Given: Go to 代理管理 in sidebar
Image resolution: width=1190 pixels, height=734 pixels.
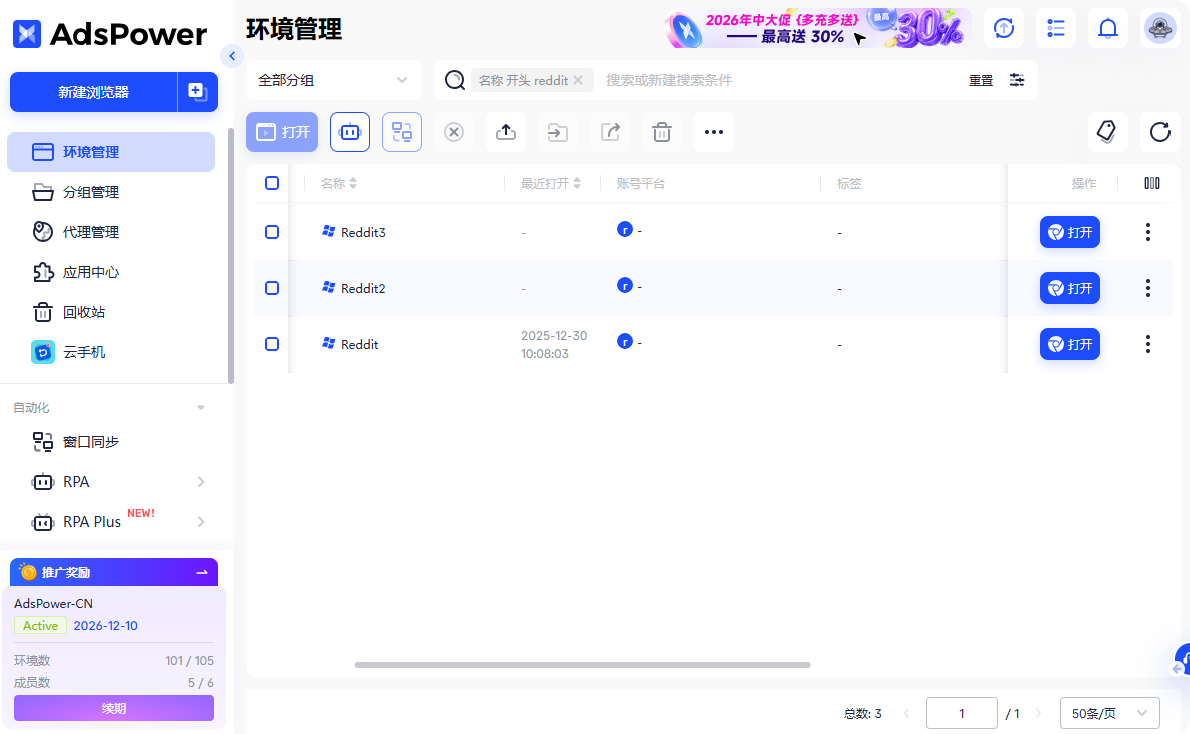Looking at the screenshot, I should [x=111, y=232].
